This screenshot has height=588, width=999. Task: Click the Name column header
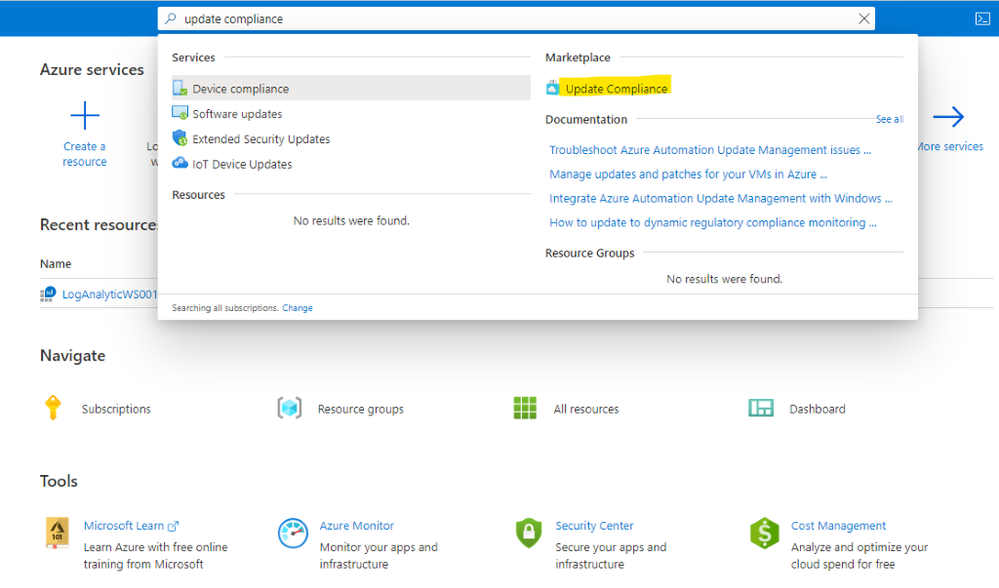tap(55, 264)
